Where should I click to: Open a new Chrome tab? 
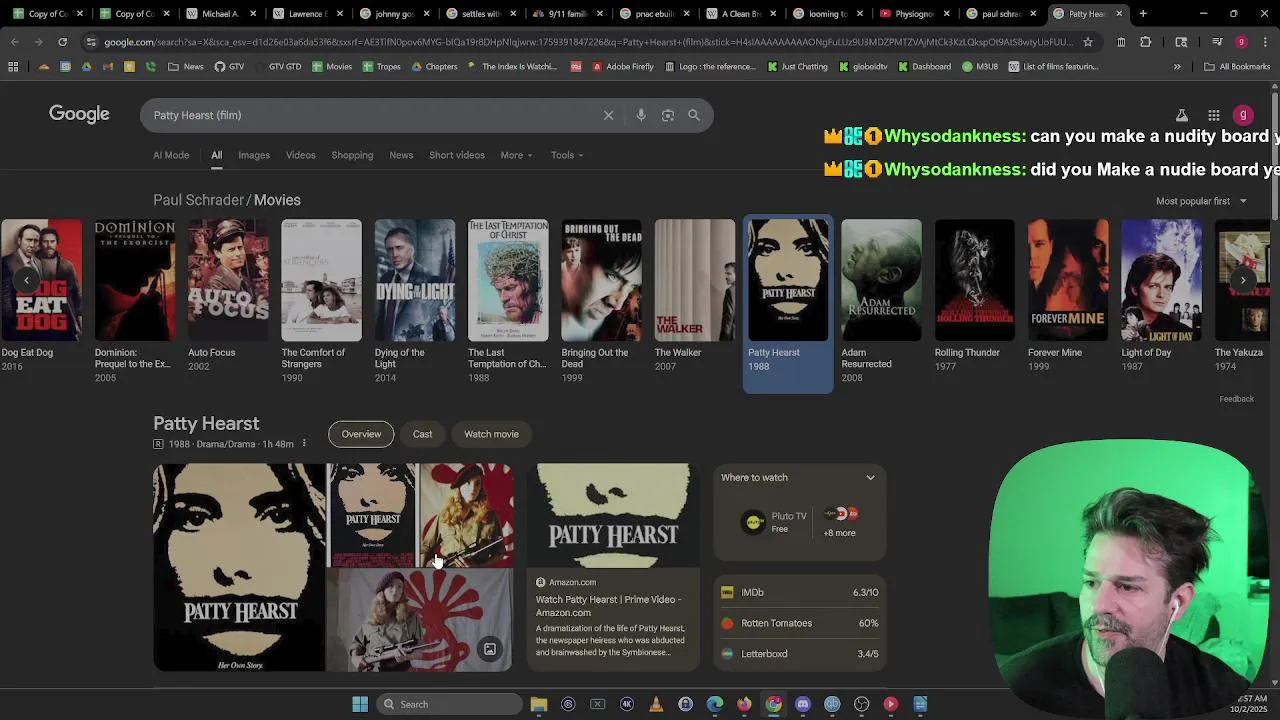pos(1143,14)
